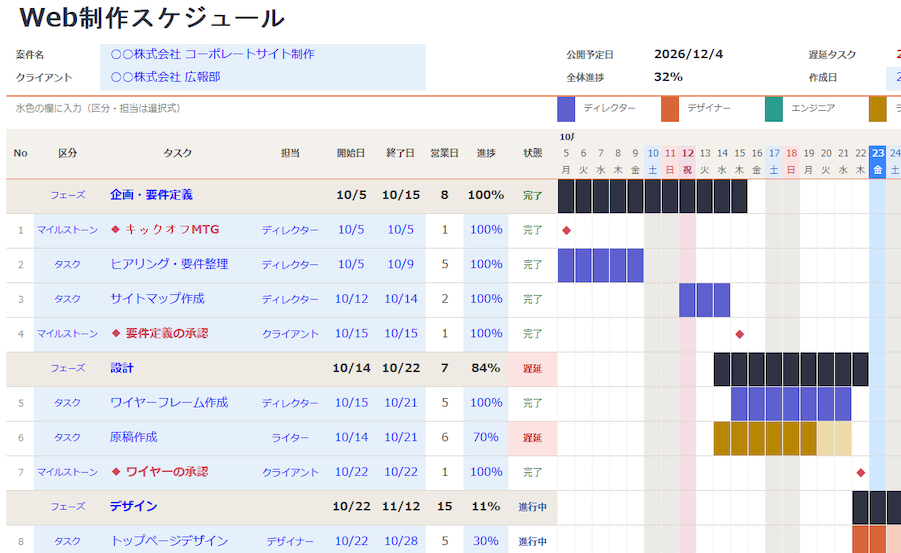Click the 区分 column header
This screenshot has width=901, height=553.
pos(67,153)
